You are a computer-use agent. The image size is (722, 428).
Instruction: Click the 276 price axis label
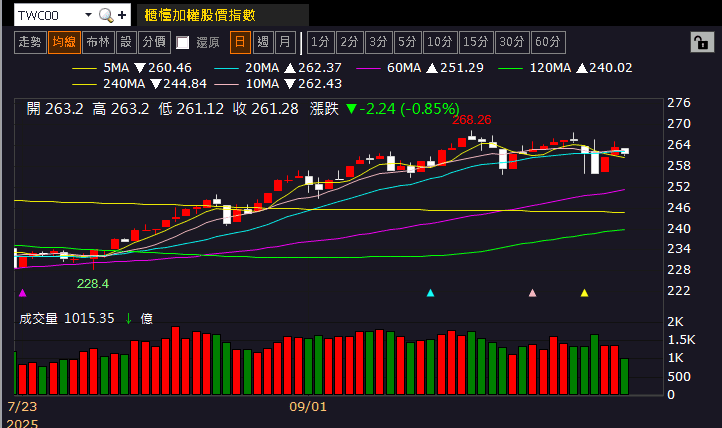(x=679, y=103)
